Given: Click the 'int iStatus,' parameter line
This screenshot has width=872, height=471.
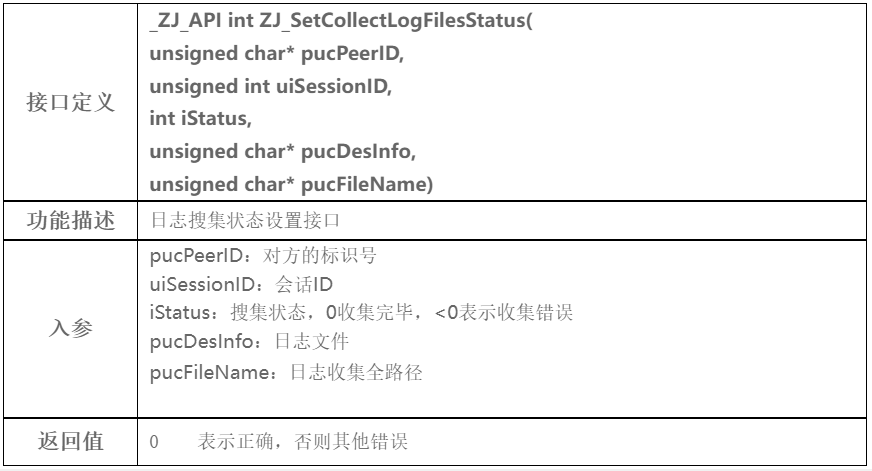Looking at the screenshot, I should 200,118.
